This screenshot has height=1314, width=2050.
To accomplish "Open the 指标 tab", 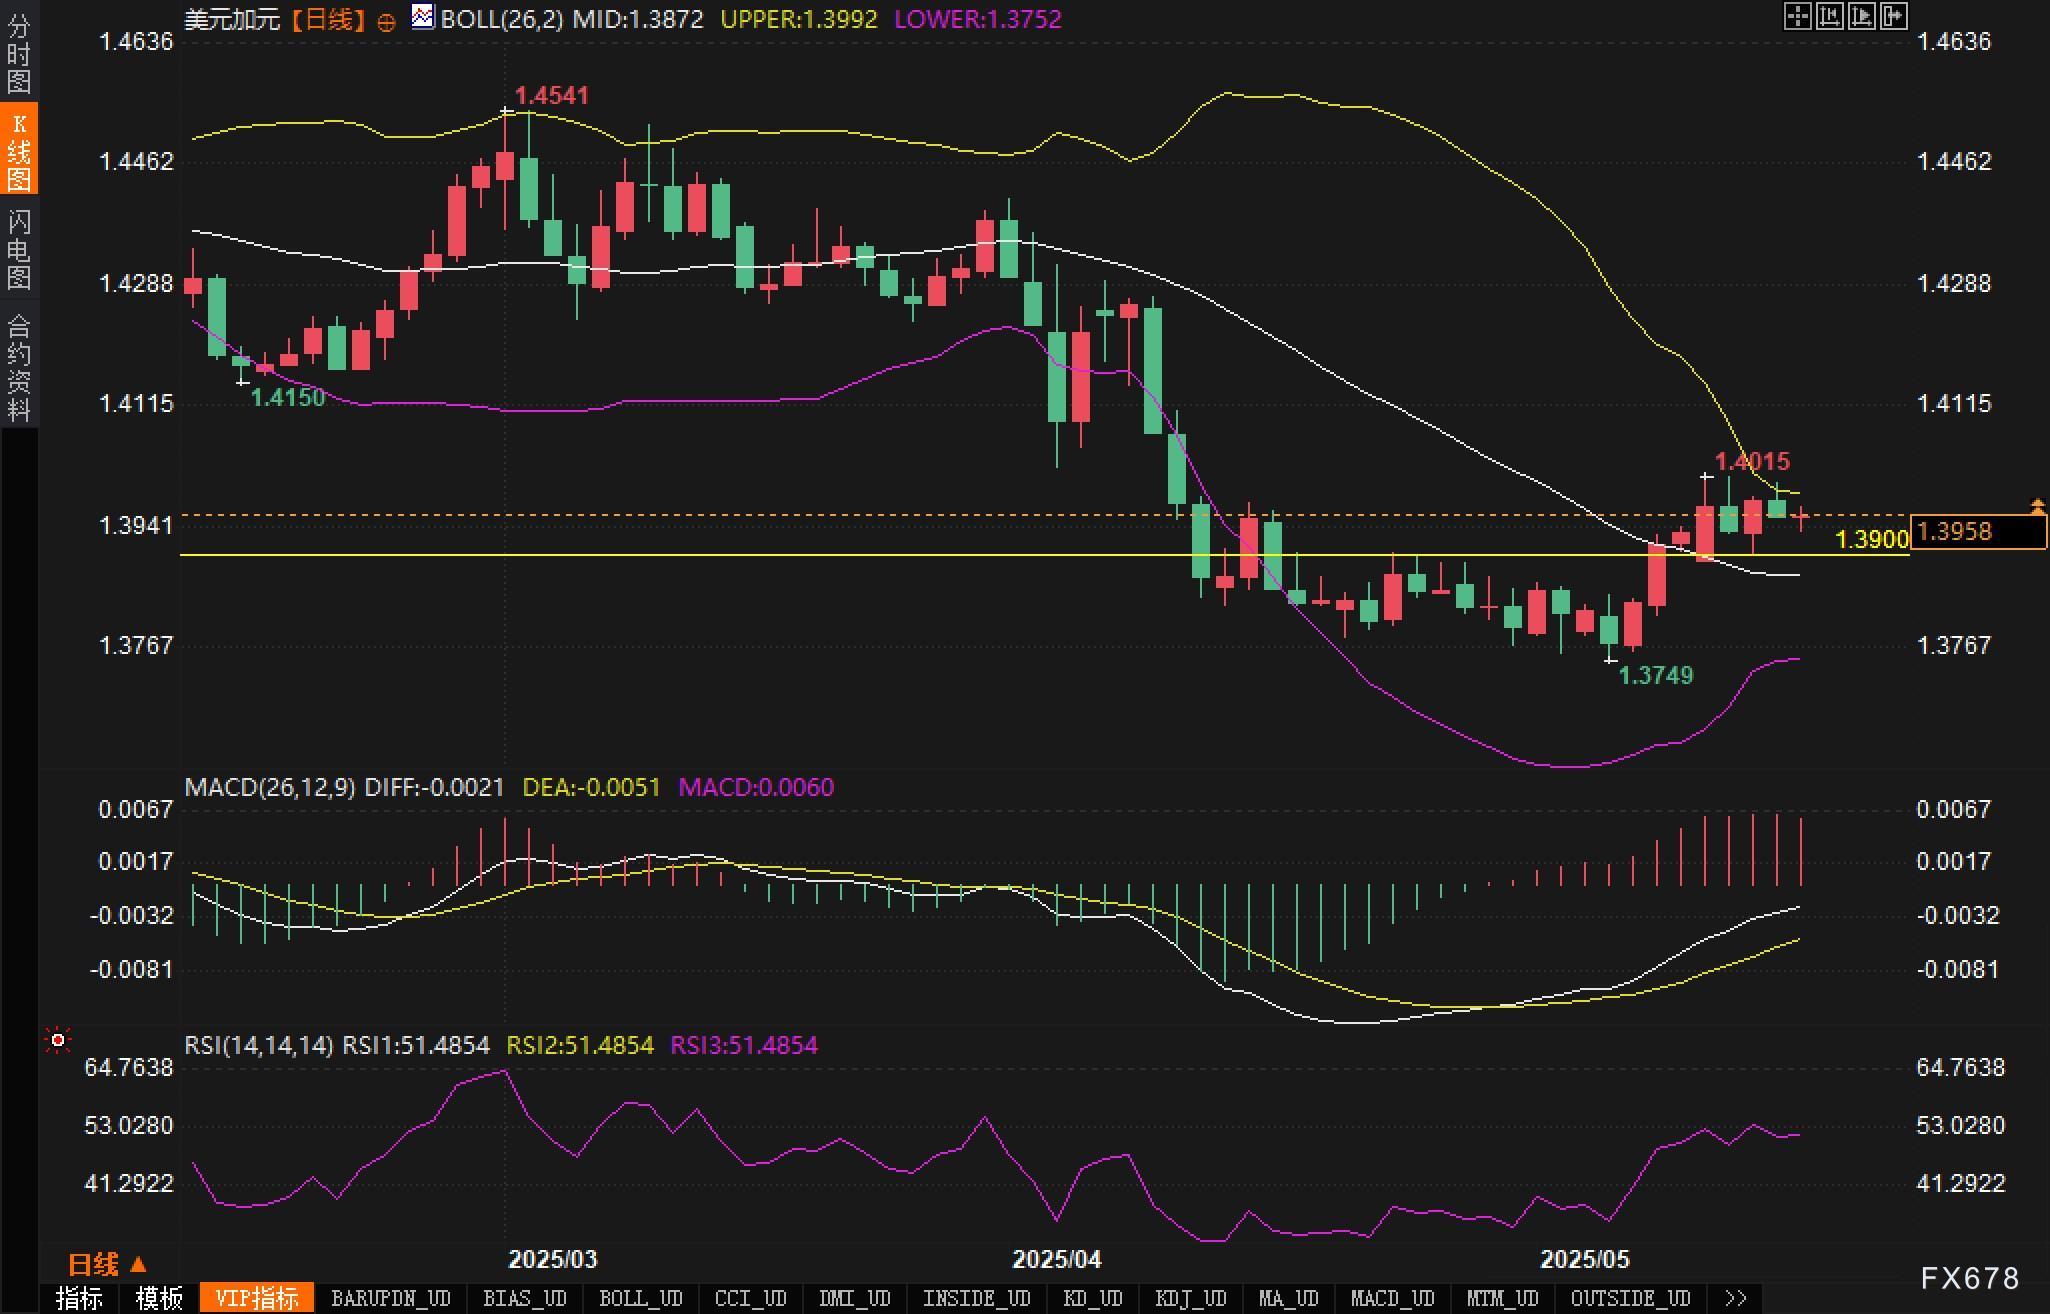I will pyautogui.click(x=79, y=1298).
